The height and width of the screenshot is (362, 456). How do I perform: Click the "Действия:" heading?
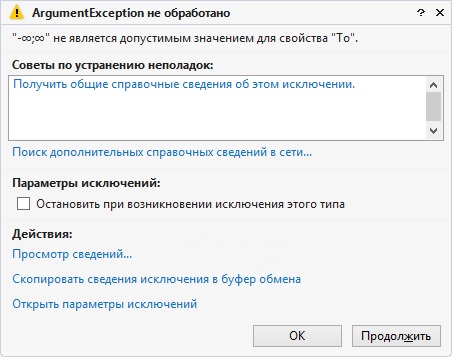pos(42,234)
